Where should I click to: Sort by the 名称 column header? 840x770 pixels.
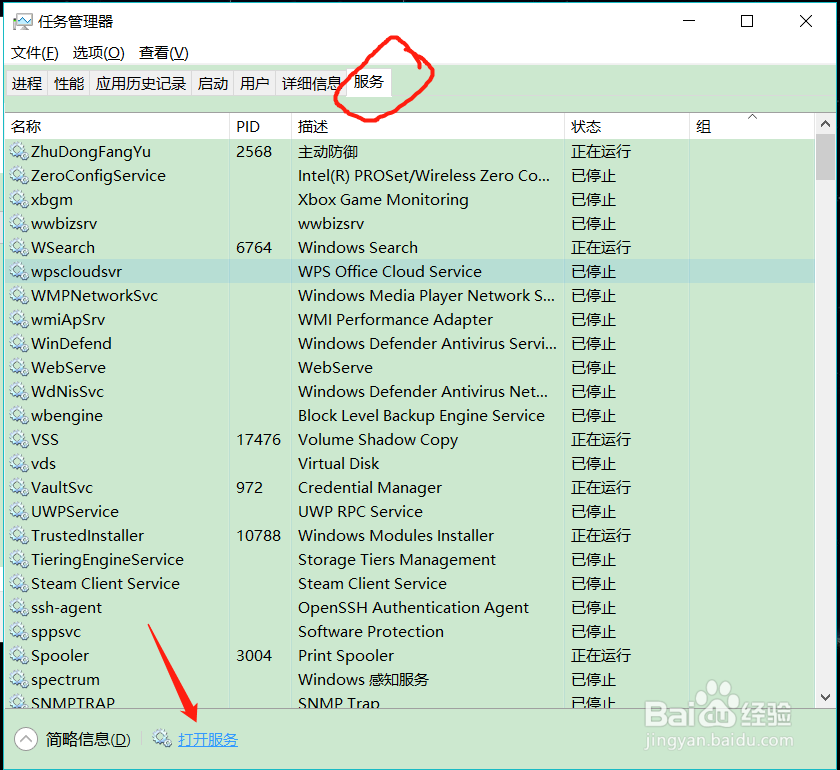(x=117, y=126)
